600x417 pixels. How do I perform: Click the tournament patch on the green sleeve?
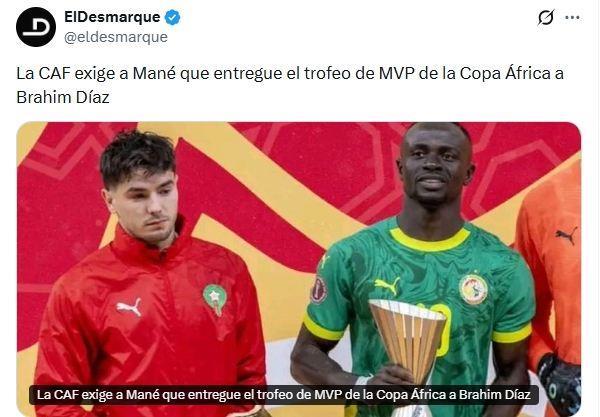click(319, 290)
